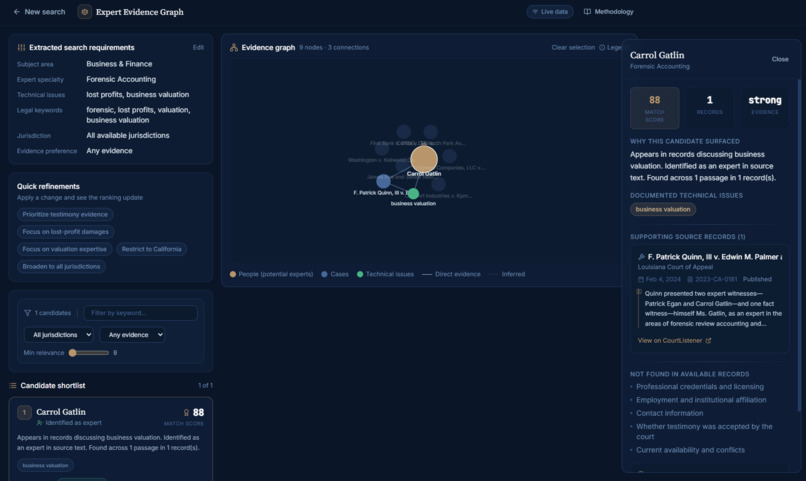Screen dimensions: 806x481
Task: Click the match score badge icon
Action: pos(186,413)
